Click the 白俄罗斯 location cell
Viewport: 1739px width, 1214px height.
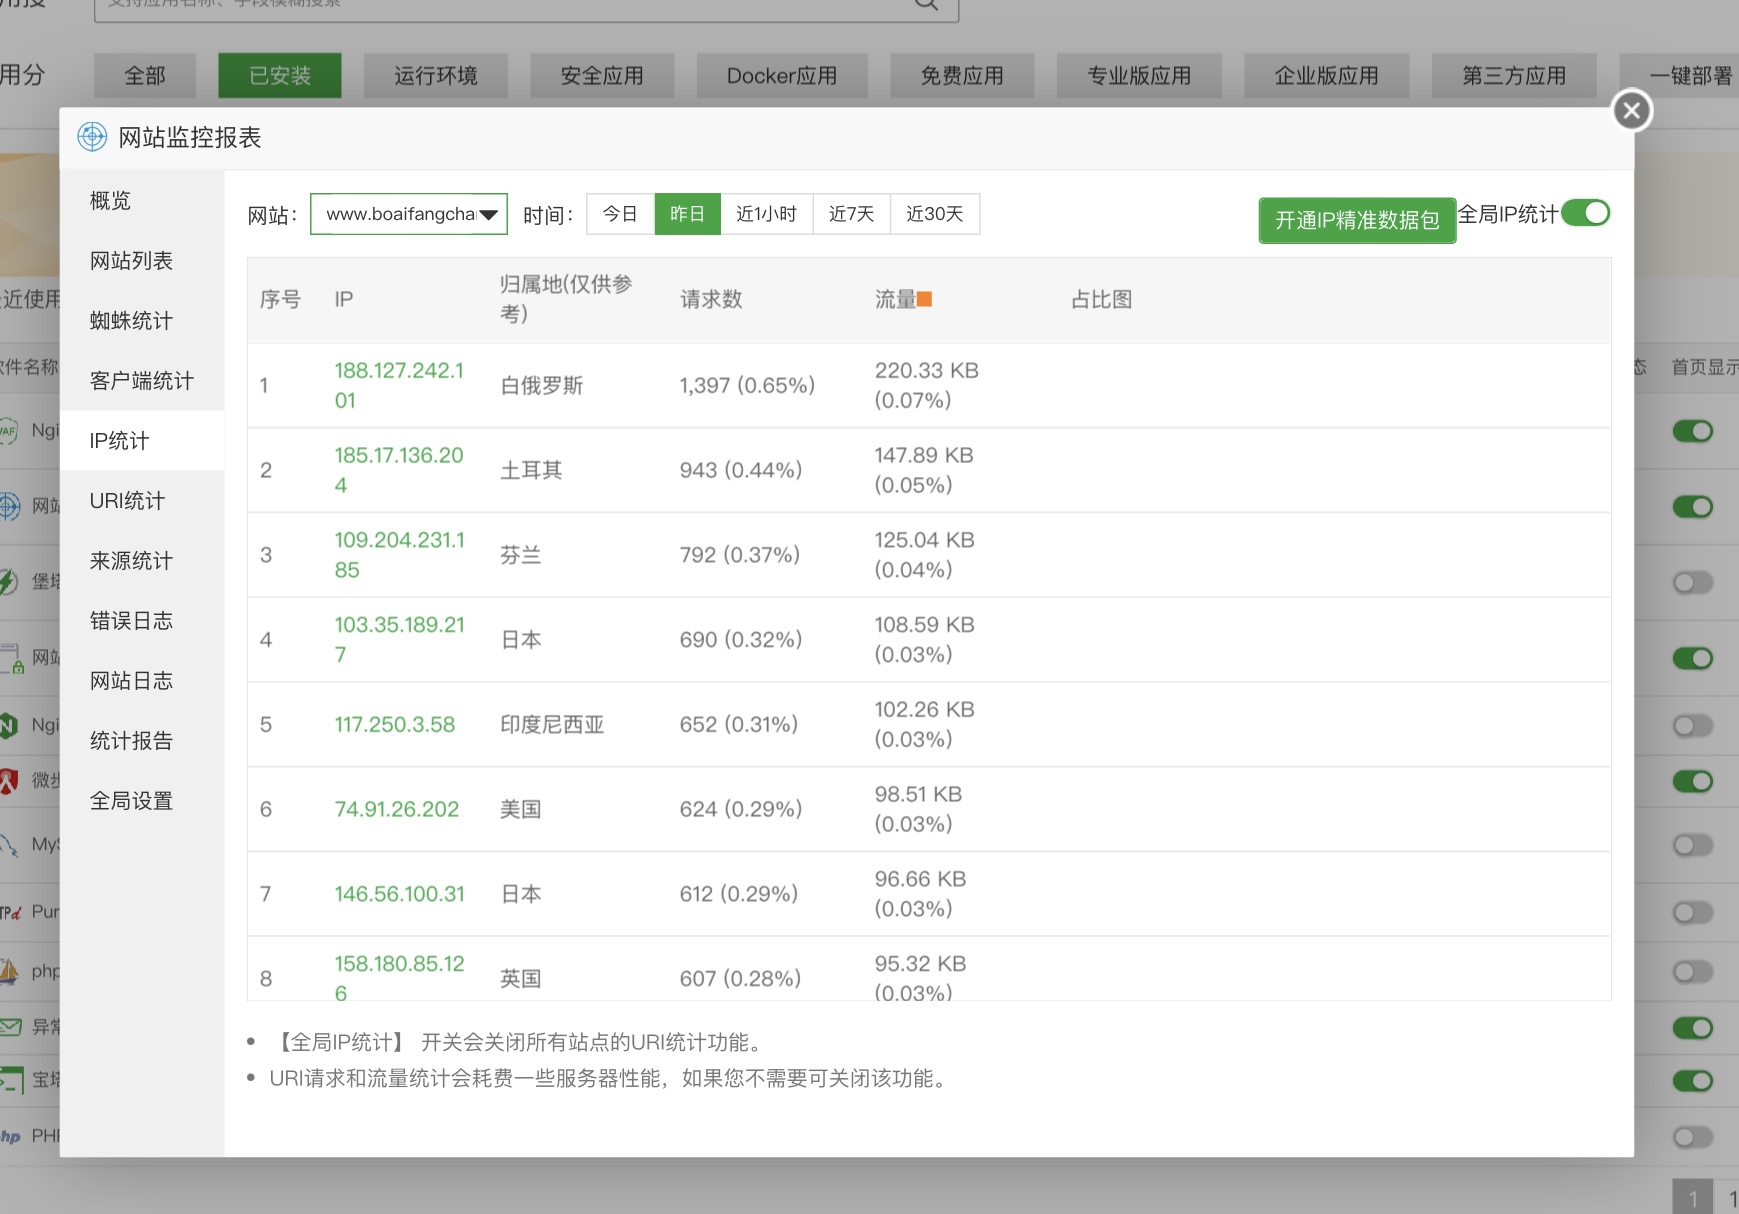click(542, 385)
